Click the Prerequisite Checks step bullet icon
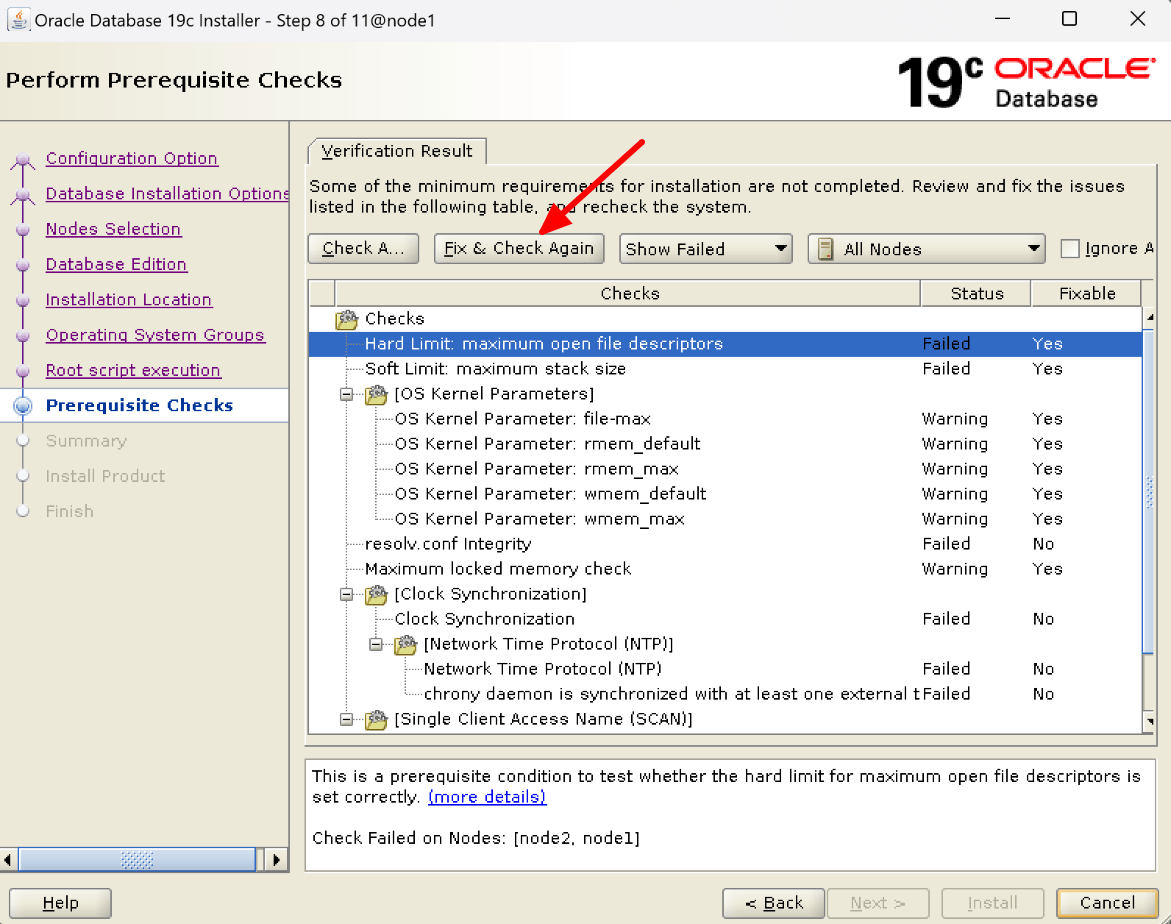This screenshot has height=924, width=1171. [x=23, y=406]
